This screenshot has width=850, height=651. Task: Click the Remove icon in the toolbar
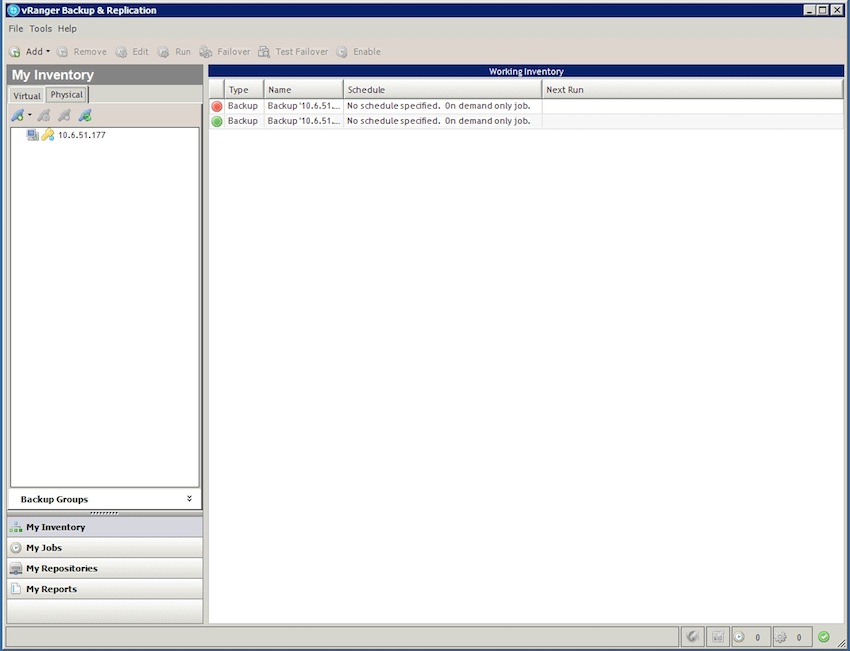(x=62, y=52)
